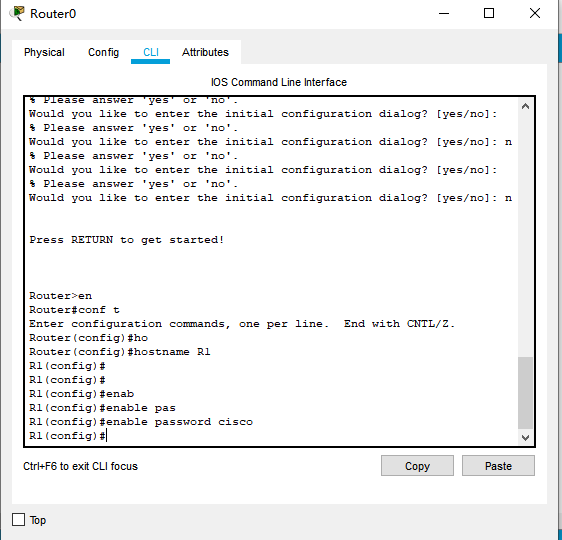Switch to the Physical tab
The height and width of the screenshot is (540, 562).
pos(44,52)
